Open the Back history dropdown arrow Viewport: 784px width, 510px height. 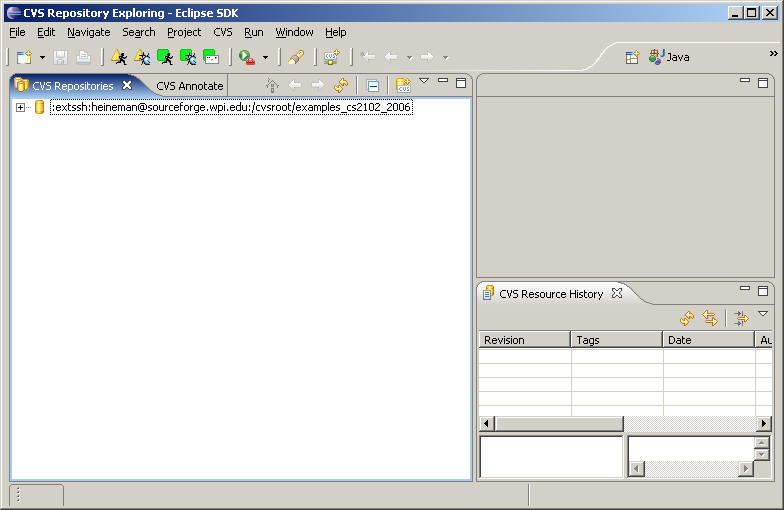point(410,58)
